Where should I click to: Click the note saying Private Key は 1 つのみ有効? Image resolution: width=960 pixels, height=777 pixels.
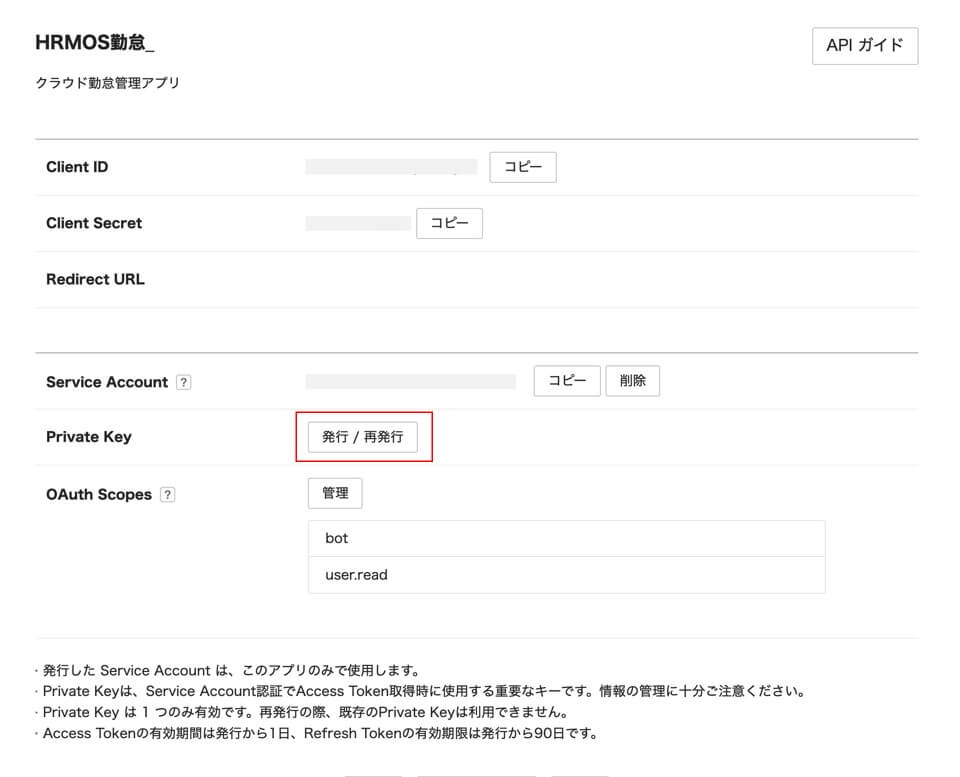point(306,713)
